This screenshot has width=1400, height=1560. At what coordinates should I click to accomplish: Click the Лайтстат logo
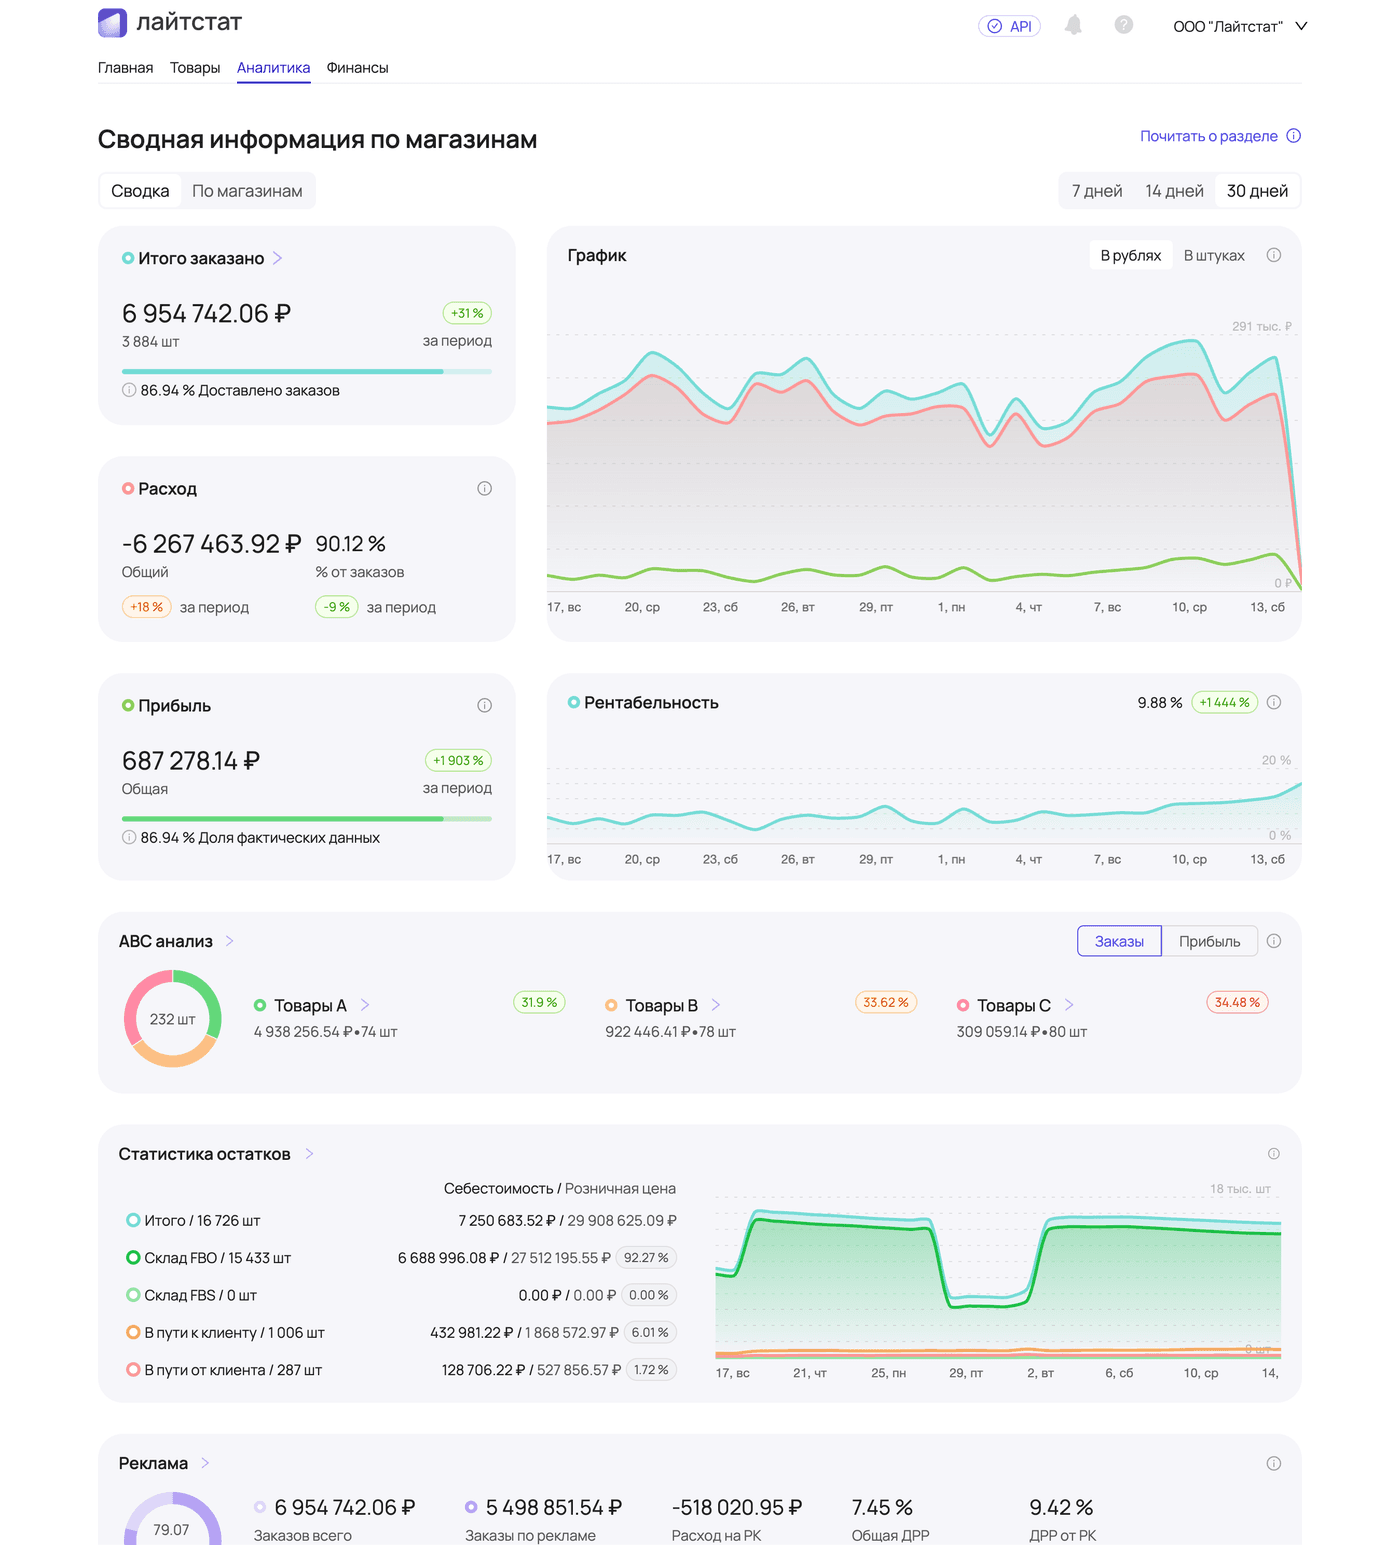point(170,23)
